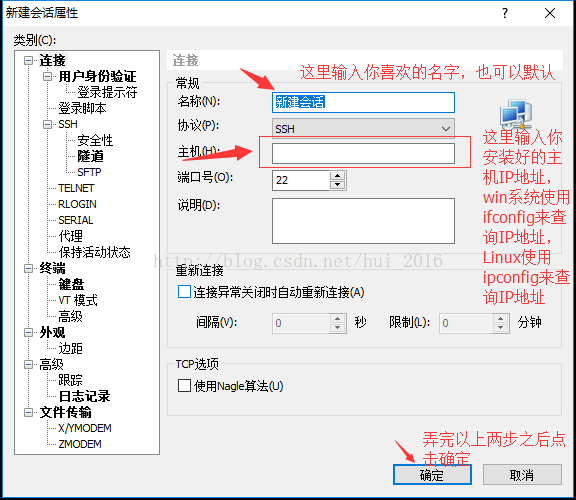This screenshot has width=576, height=500.
Task: Collapse the SSH tree node
Action: click(x=47, y=124)
